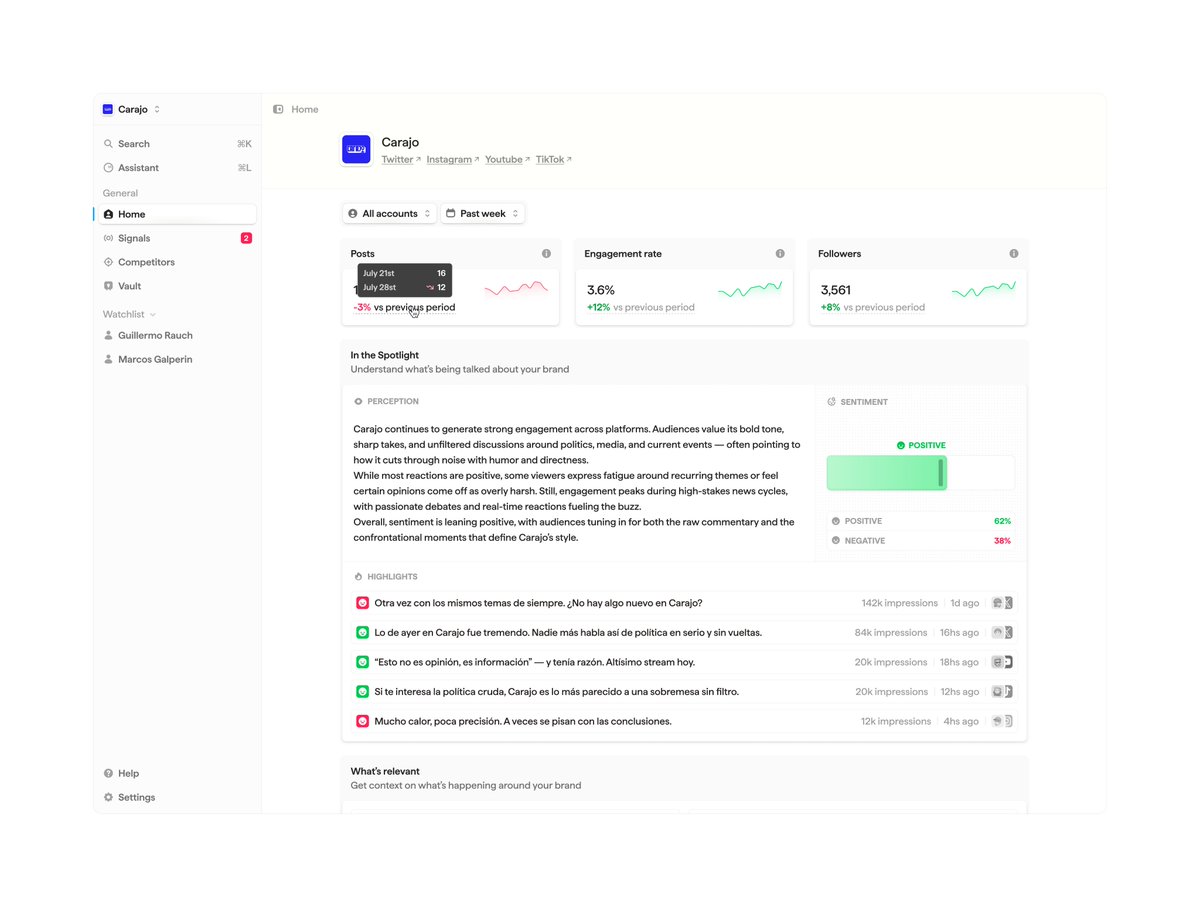The image size is (1200, 907).
Task: Click the Search magnifier icon in sidebar
Action: (x=108, y=144)
